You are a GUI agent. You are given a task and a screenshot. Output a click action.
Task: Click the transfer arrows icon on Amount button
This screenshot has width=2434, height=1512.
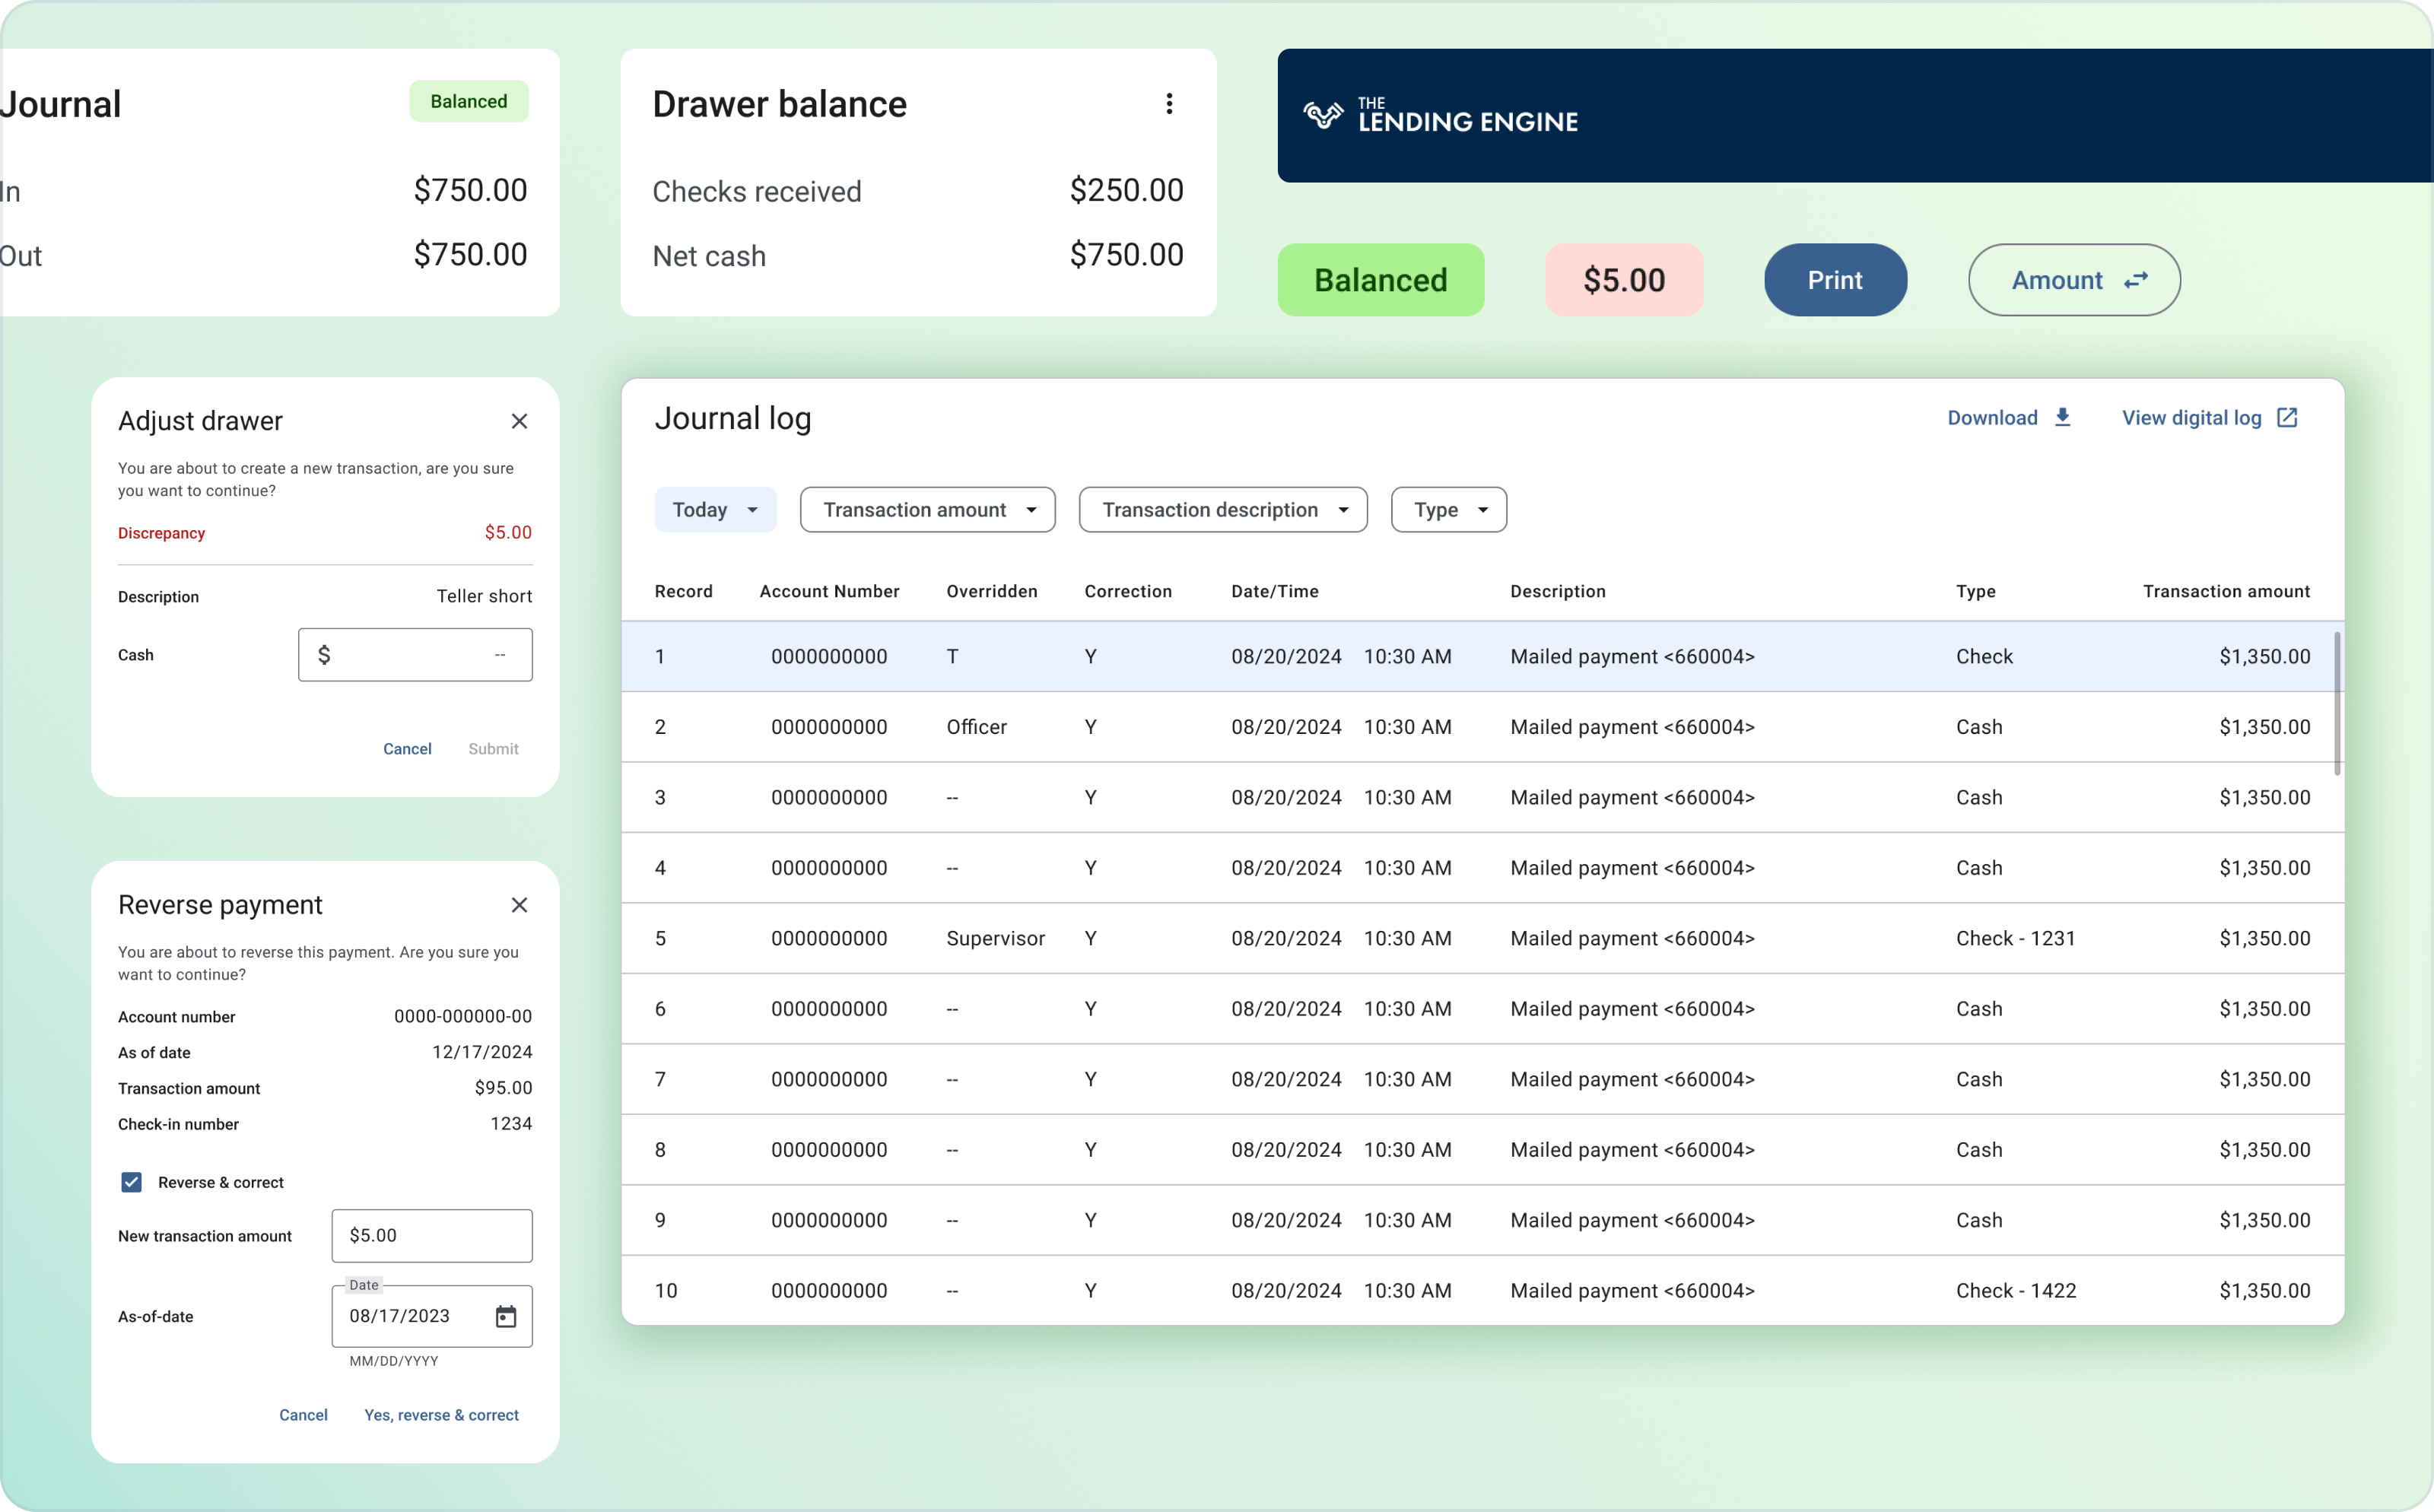[x=2136, y=280]
